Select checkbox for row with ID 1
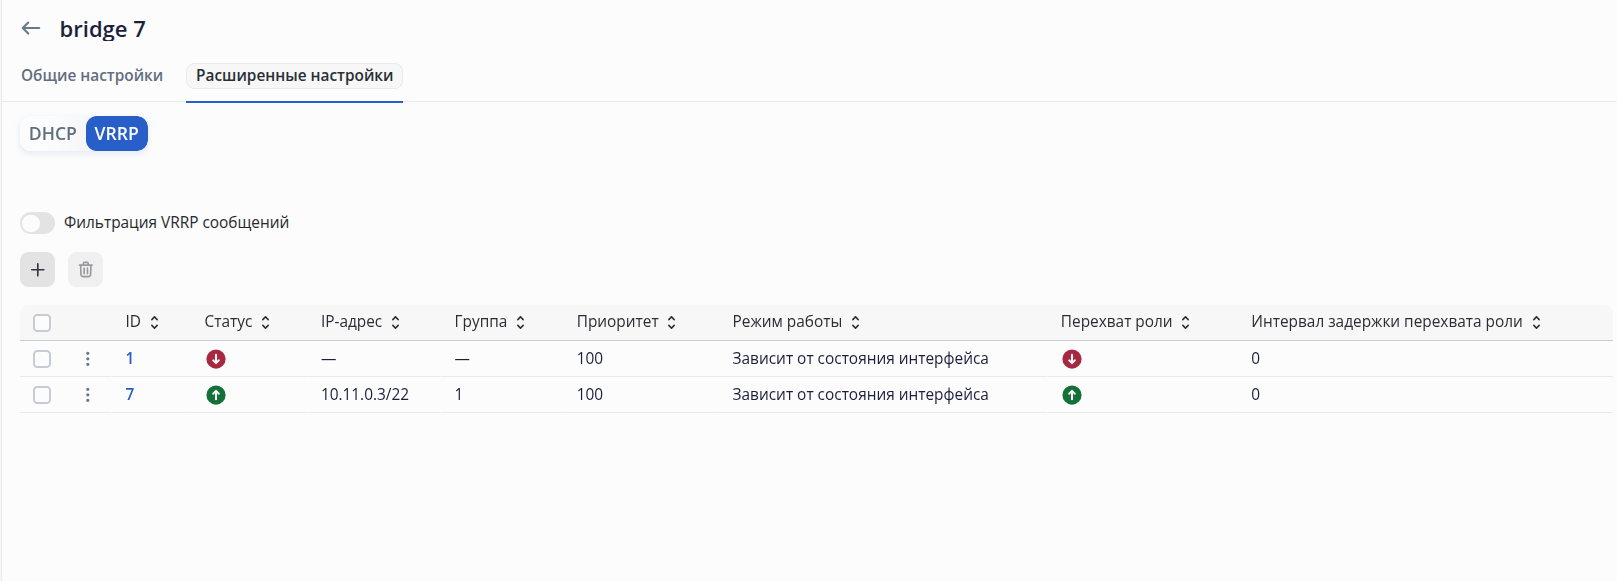The width and height of the screenshot is (1617, 581). pyautogui.click(x=42, y=359)
